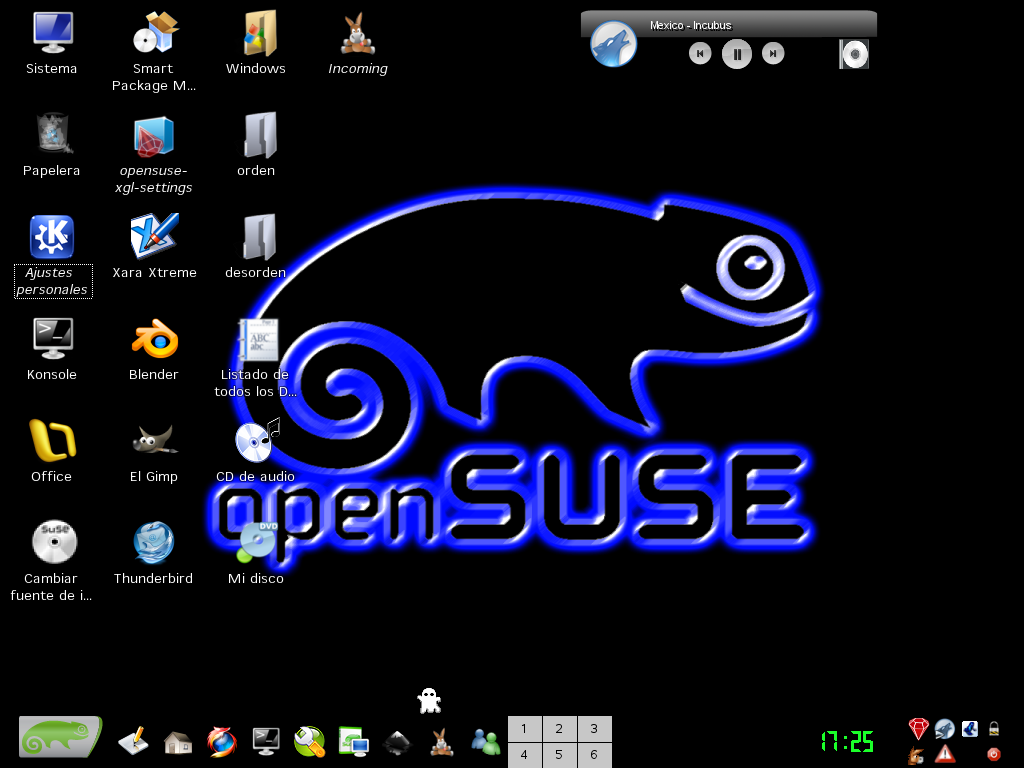
Task: Open the Amarok wolf tray icon
Action: (944, 728)
